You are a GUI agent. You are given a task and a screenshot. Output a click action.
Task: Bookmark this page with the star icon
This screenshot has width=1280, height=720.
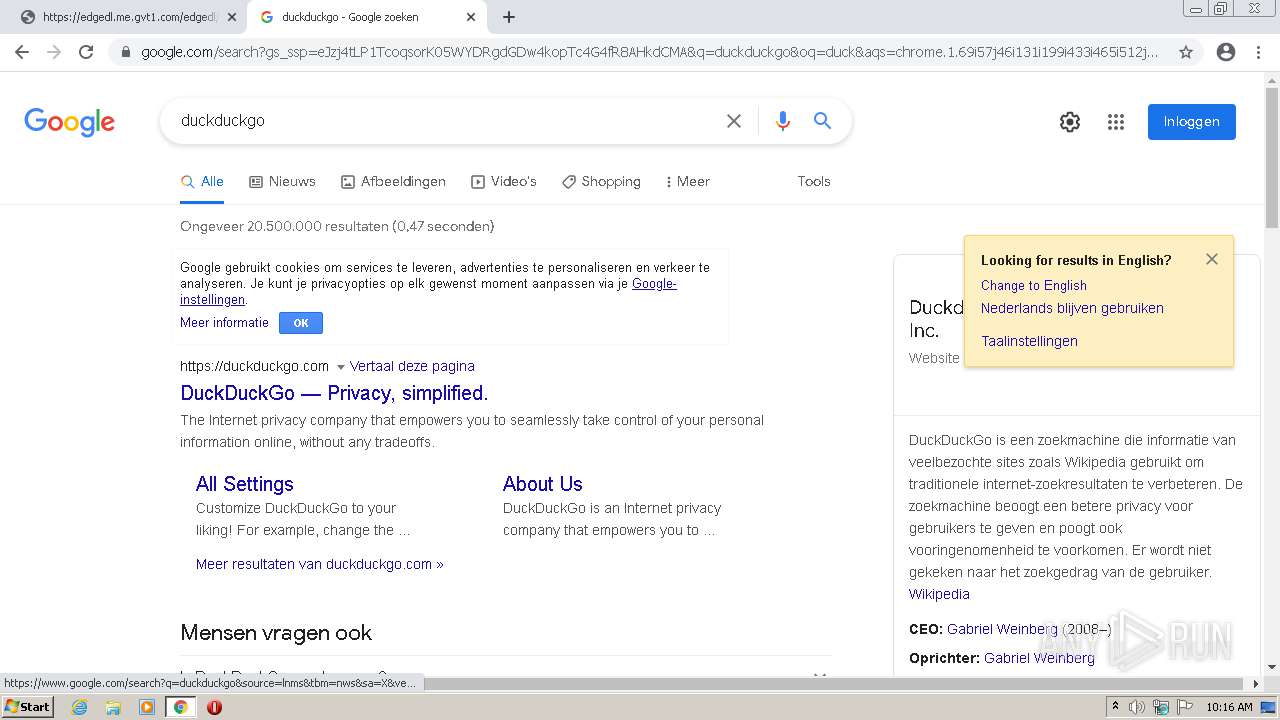1186,52
